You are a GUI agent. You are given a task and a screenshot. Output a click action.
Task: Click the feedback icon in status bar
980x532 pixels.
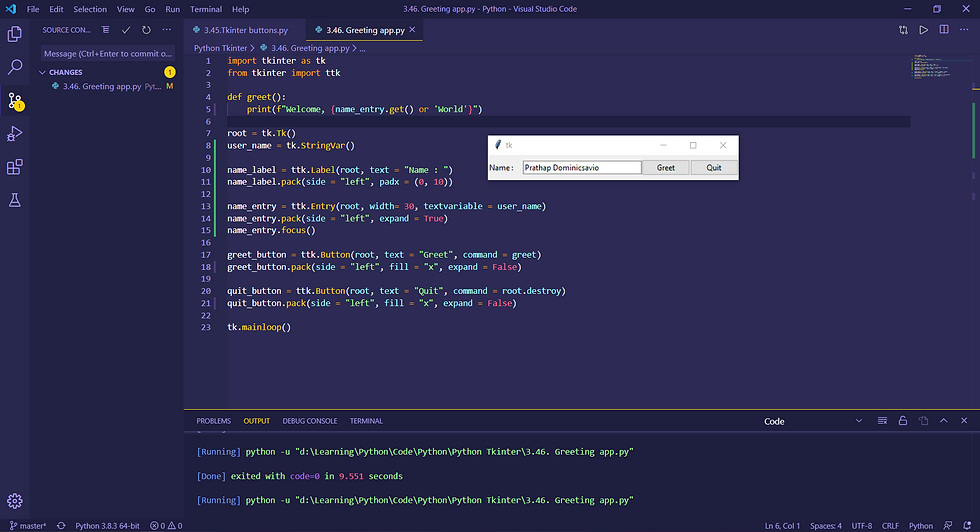coord(948,526)
